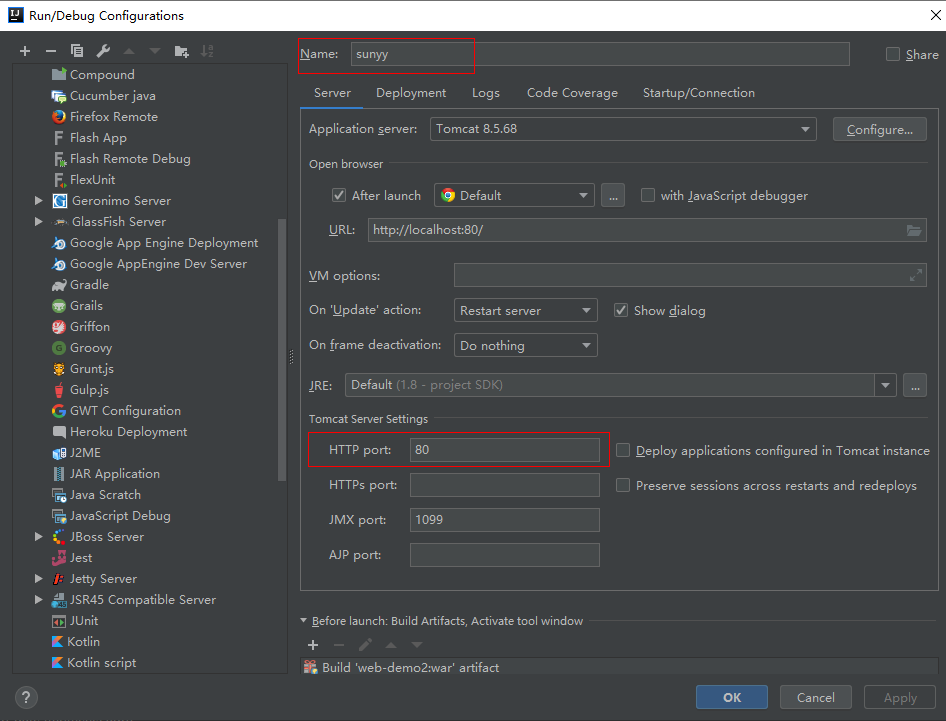The image size is (946, 721).
Task: Open the wrench Edit Defaults icon
Action: pos(103,51)
